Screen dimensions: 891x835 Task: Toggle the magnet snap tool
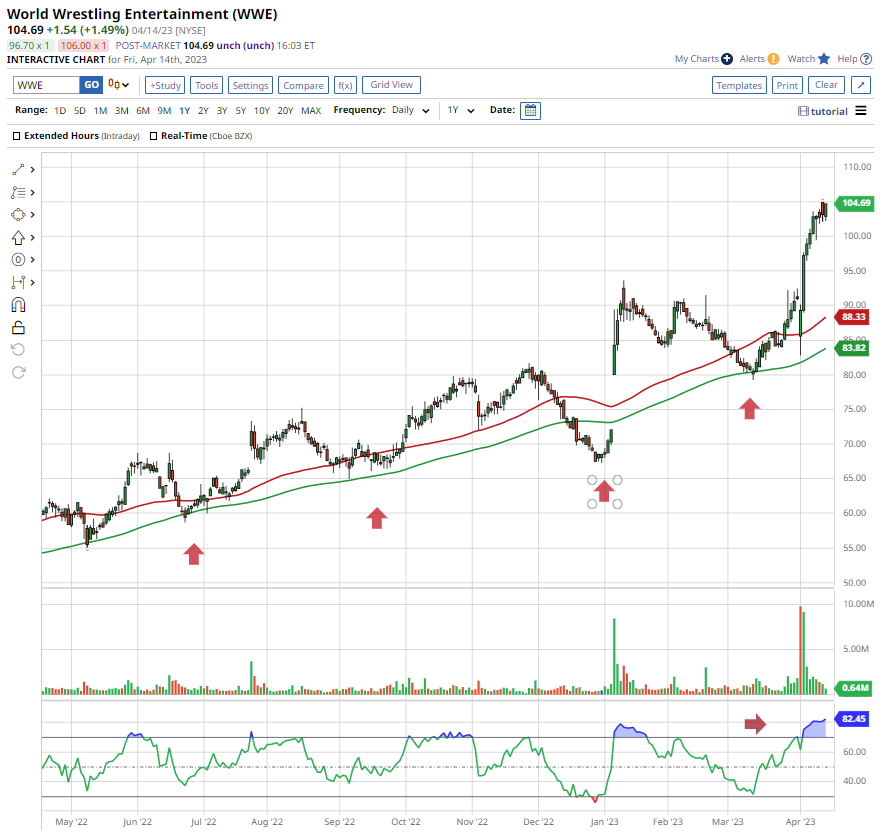point(18,305)
